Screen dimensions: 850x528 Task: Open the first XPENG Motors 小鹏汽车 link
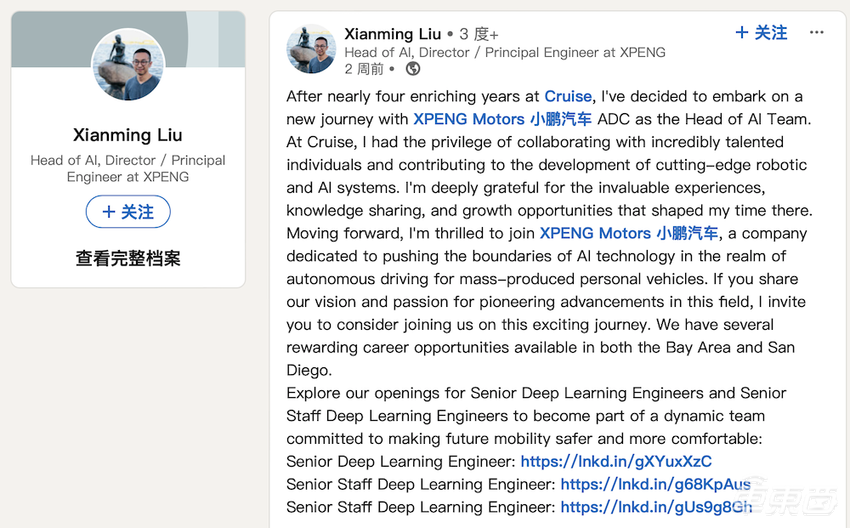[x=502, y=119]
